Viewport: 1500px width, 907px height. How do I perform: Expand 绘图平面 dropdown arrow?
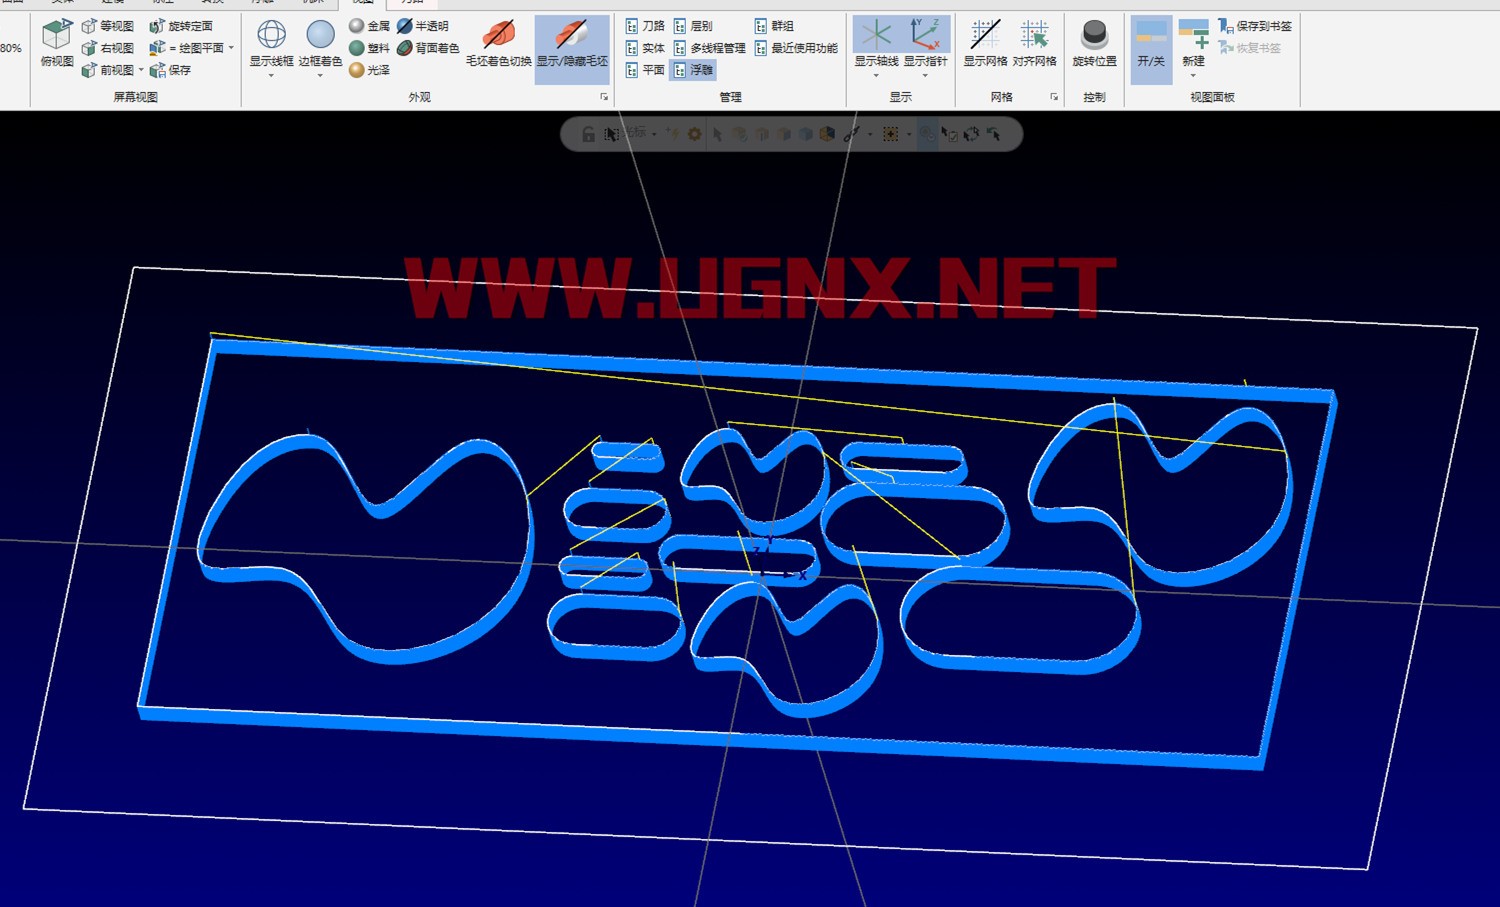click(231, 48)
